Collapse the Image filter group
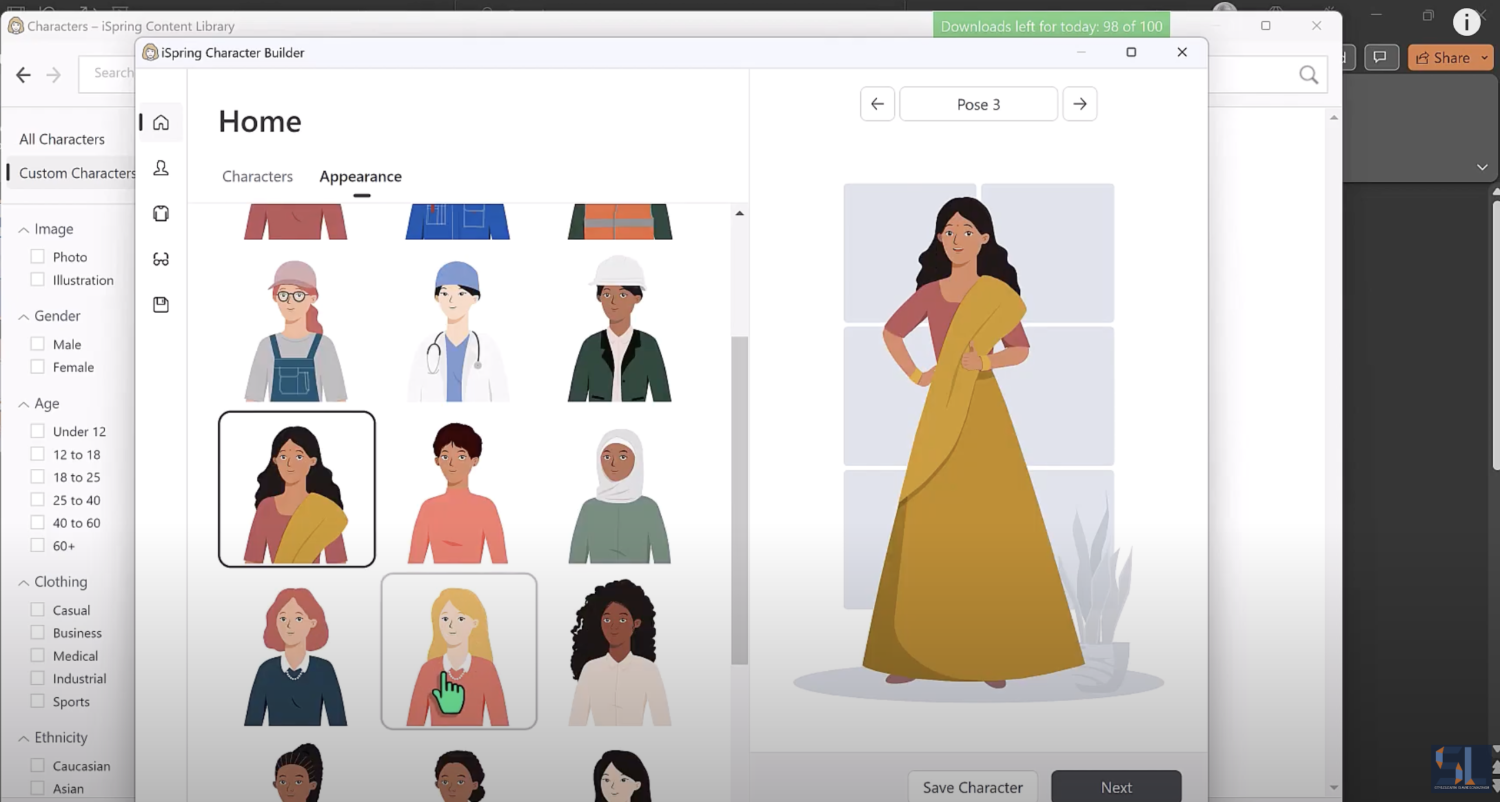This screenshot has width=1500, height=802. pos(23,230)
